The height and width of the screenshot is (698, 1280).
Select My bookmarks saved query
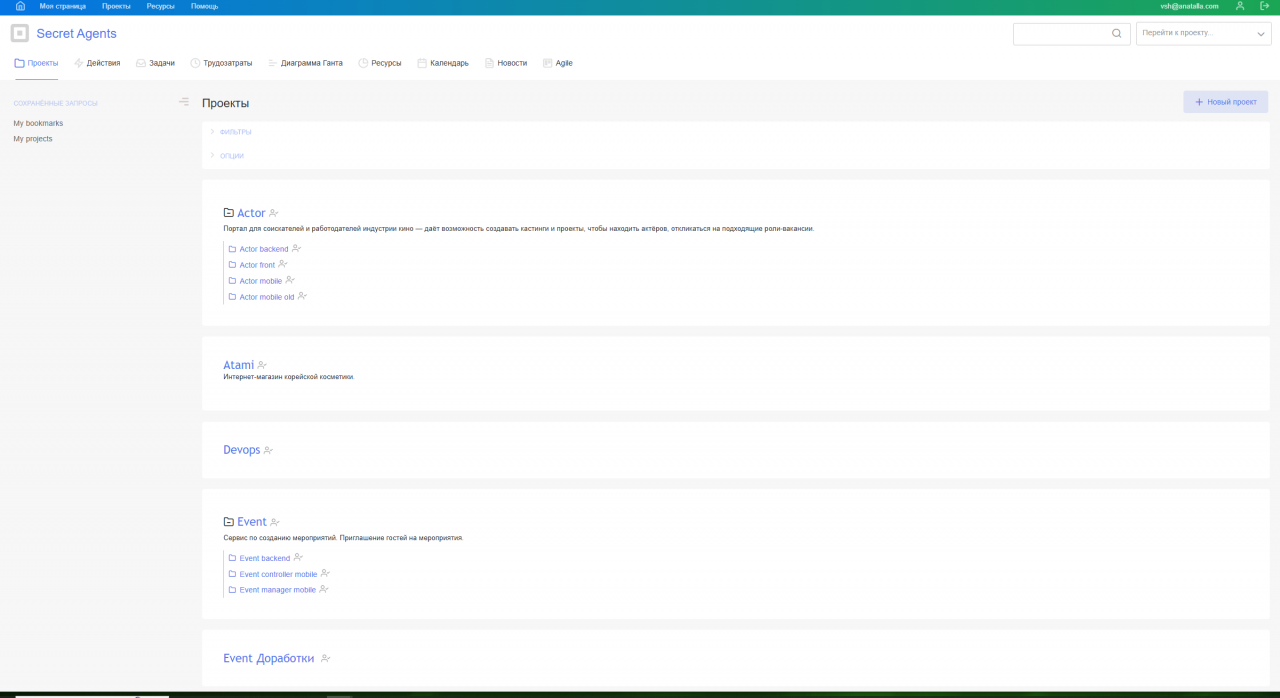(x=38, y=123)
